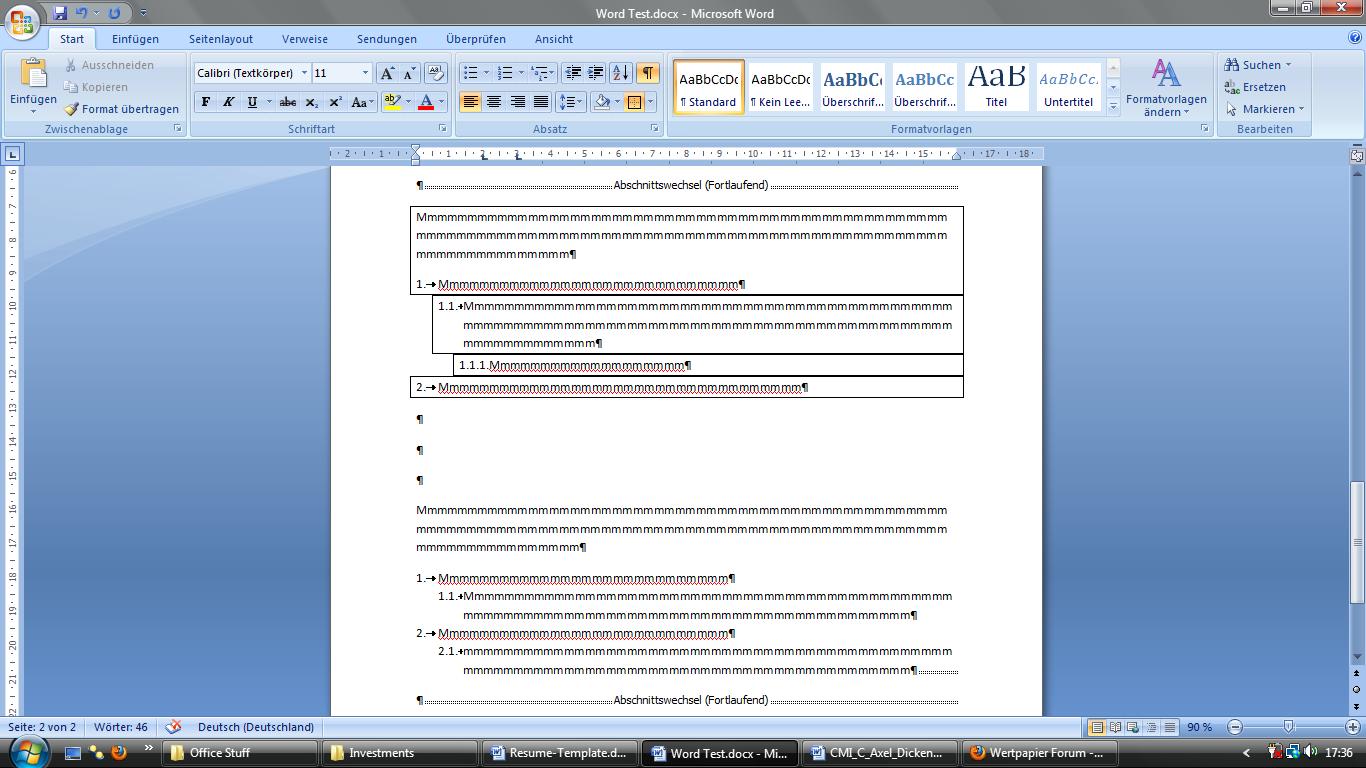Screen dimensions: 1366x768
Task: Save the document from Quick Access toolbar
Action: [60, 13]
